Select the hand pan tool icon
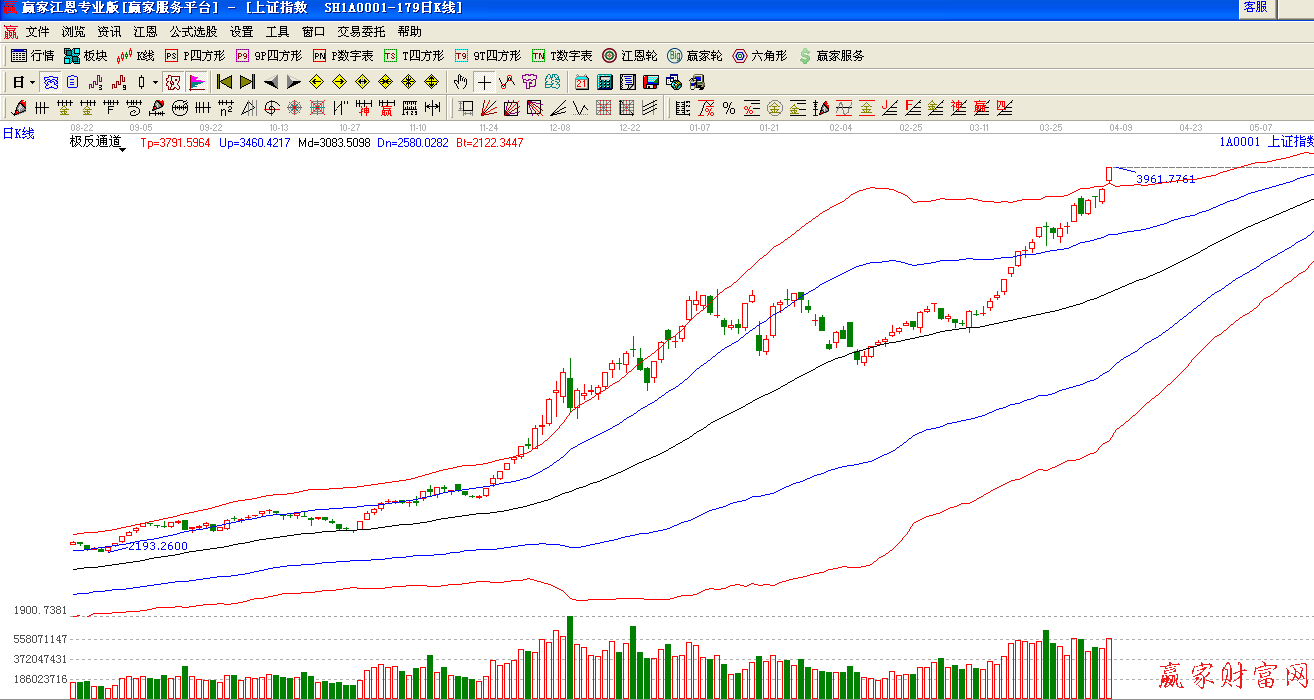Viewport: 1314px width, 700px height. click(x=460, y=82)
